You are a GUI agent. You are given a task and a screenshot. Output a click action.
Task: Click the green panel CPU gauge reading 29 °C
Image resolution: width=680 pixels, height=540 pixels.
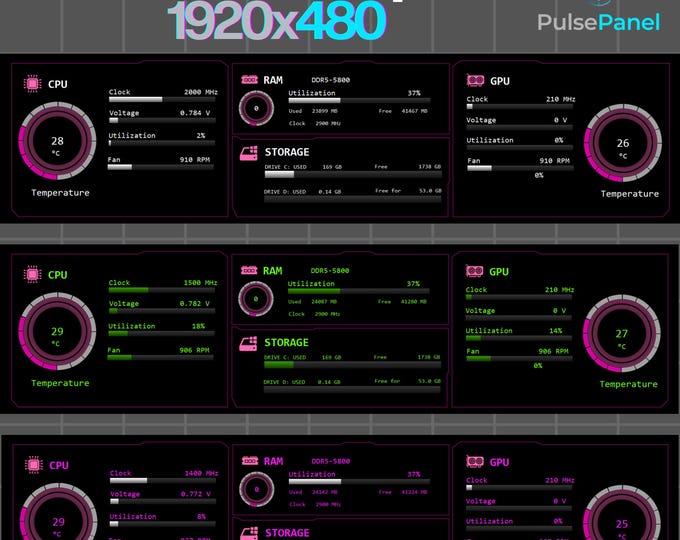(57, 331)
